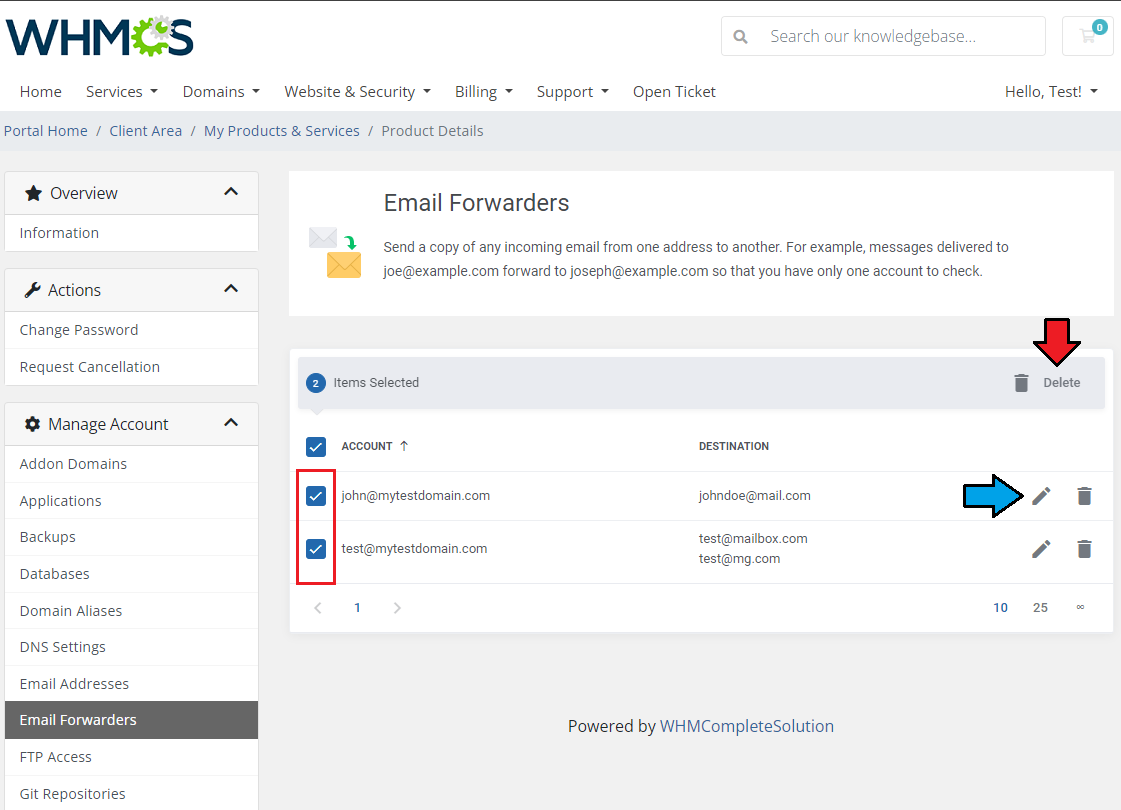Open Domain Aliases in sidebar
The image size is (1121, 810).
132,611
